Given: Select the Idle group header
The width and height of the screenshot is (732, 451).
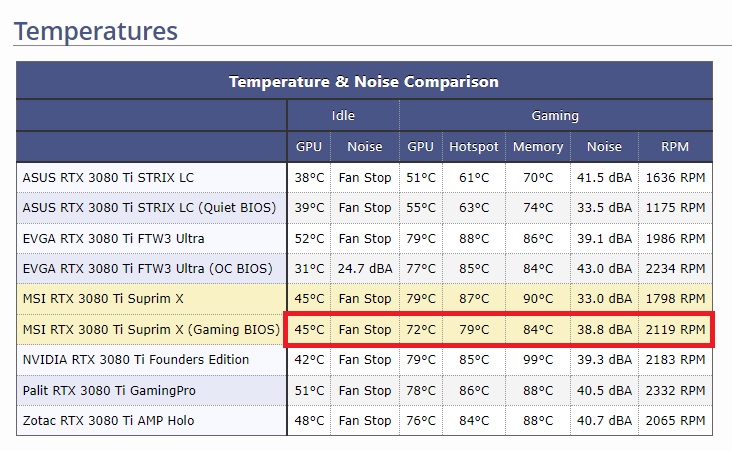Looking at the screenshot, I should tap(343, 116).
